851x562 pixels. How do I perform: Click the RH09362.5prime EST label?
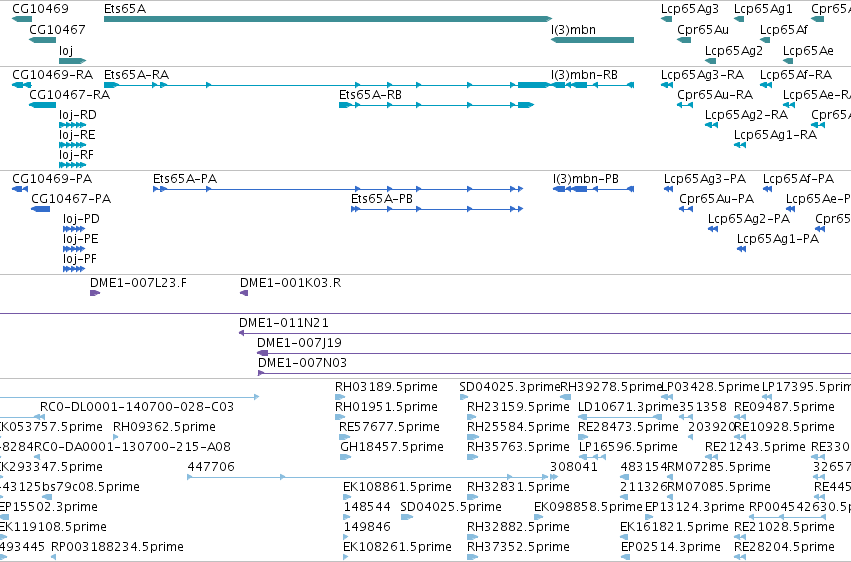[x=164, y=427]
